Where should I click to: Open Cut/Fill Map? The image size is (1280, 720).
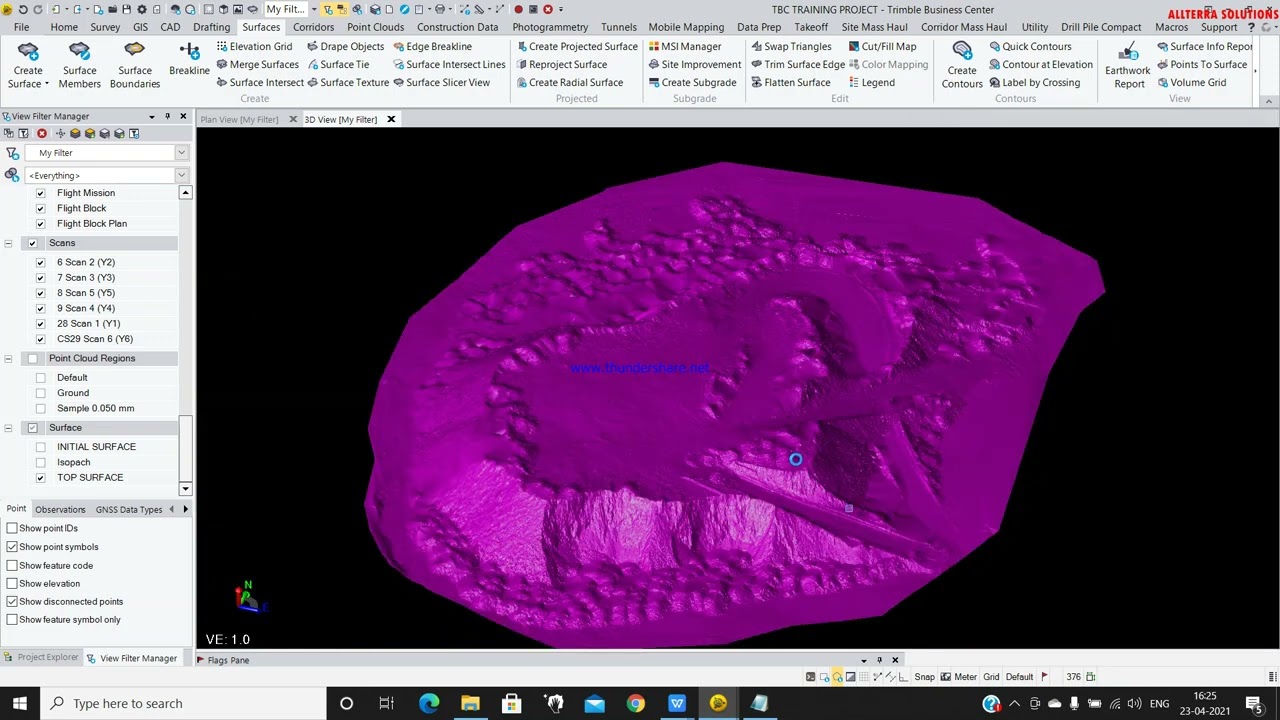882,47
